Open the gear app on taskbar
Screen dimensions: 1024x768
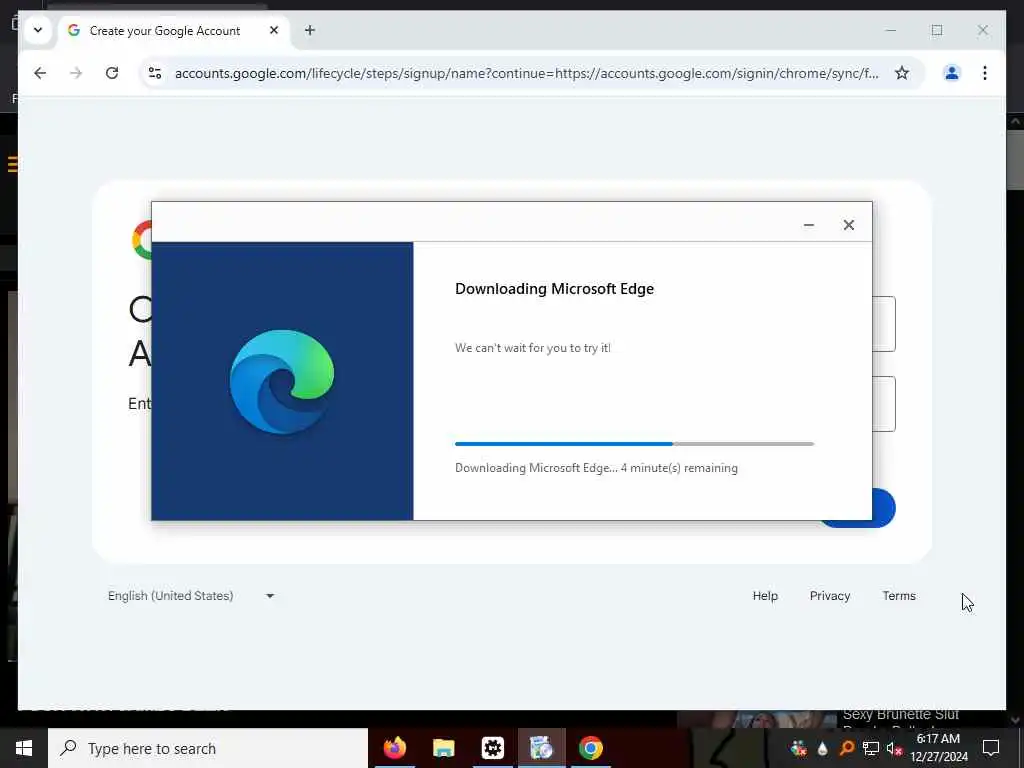pos(492,748)
